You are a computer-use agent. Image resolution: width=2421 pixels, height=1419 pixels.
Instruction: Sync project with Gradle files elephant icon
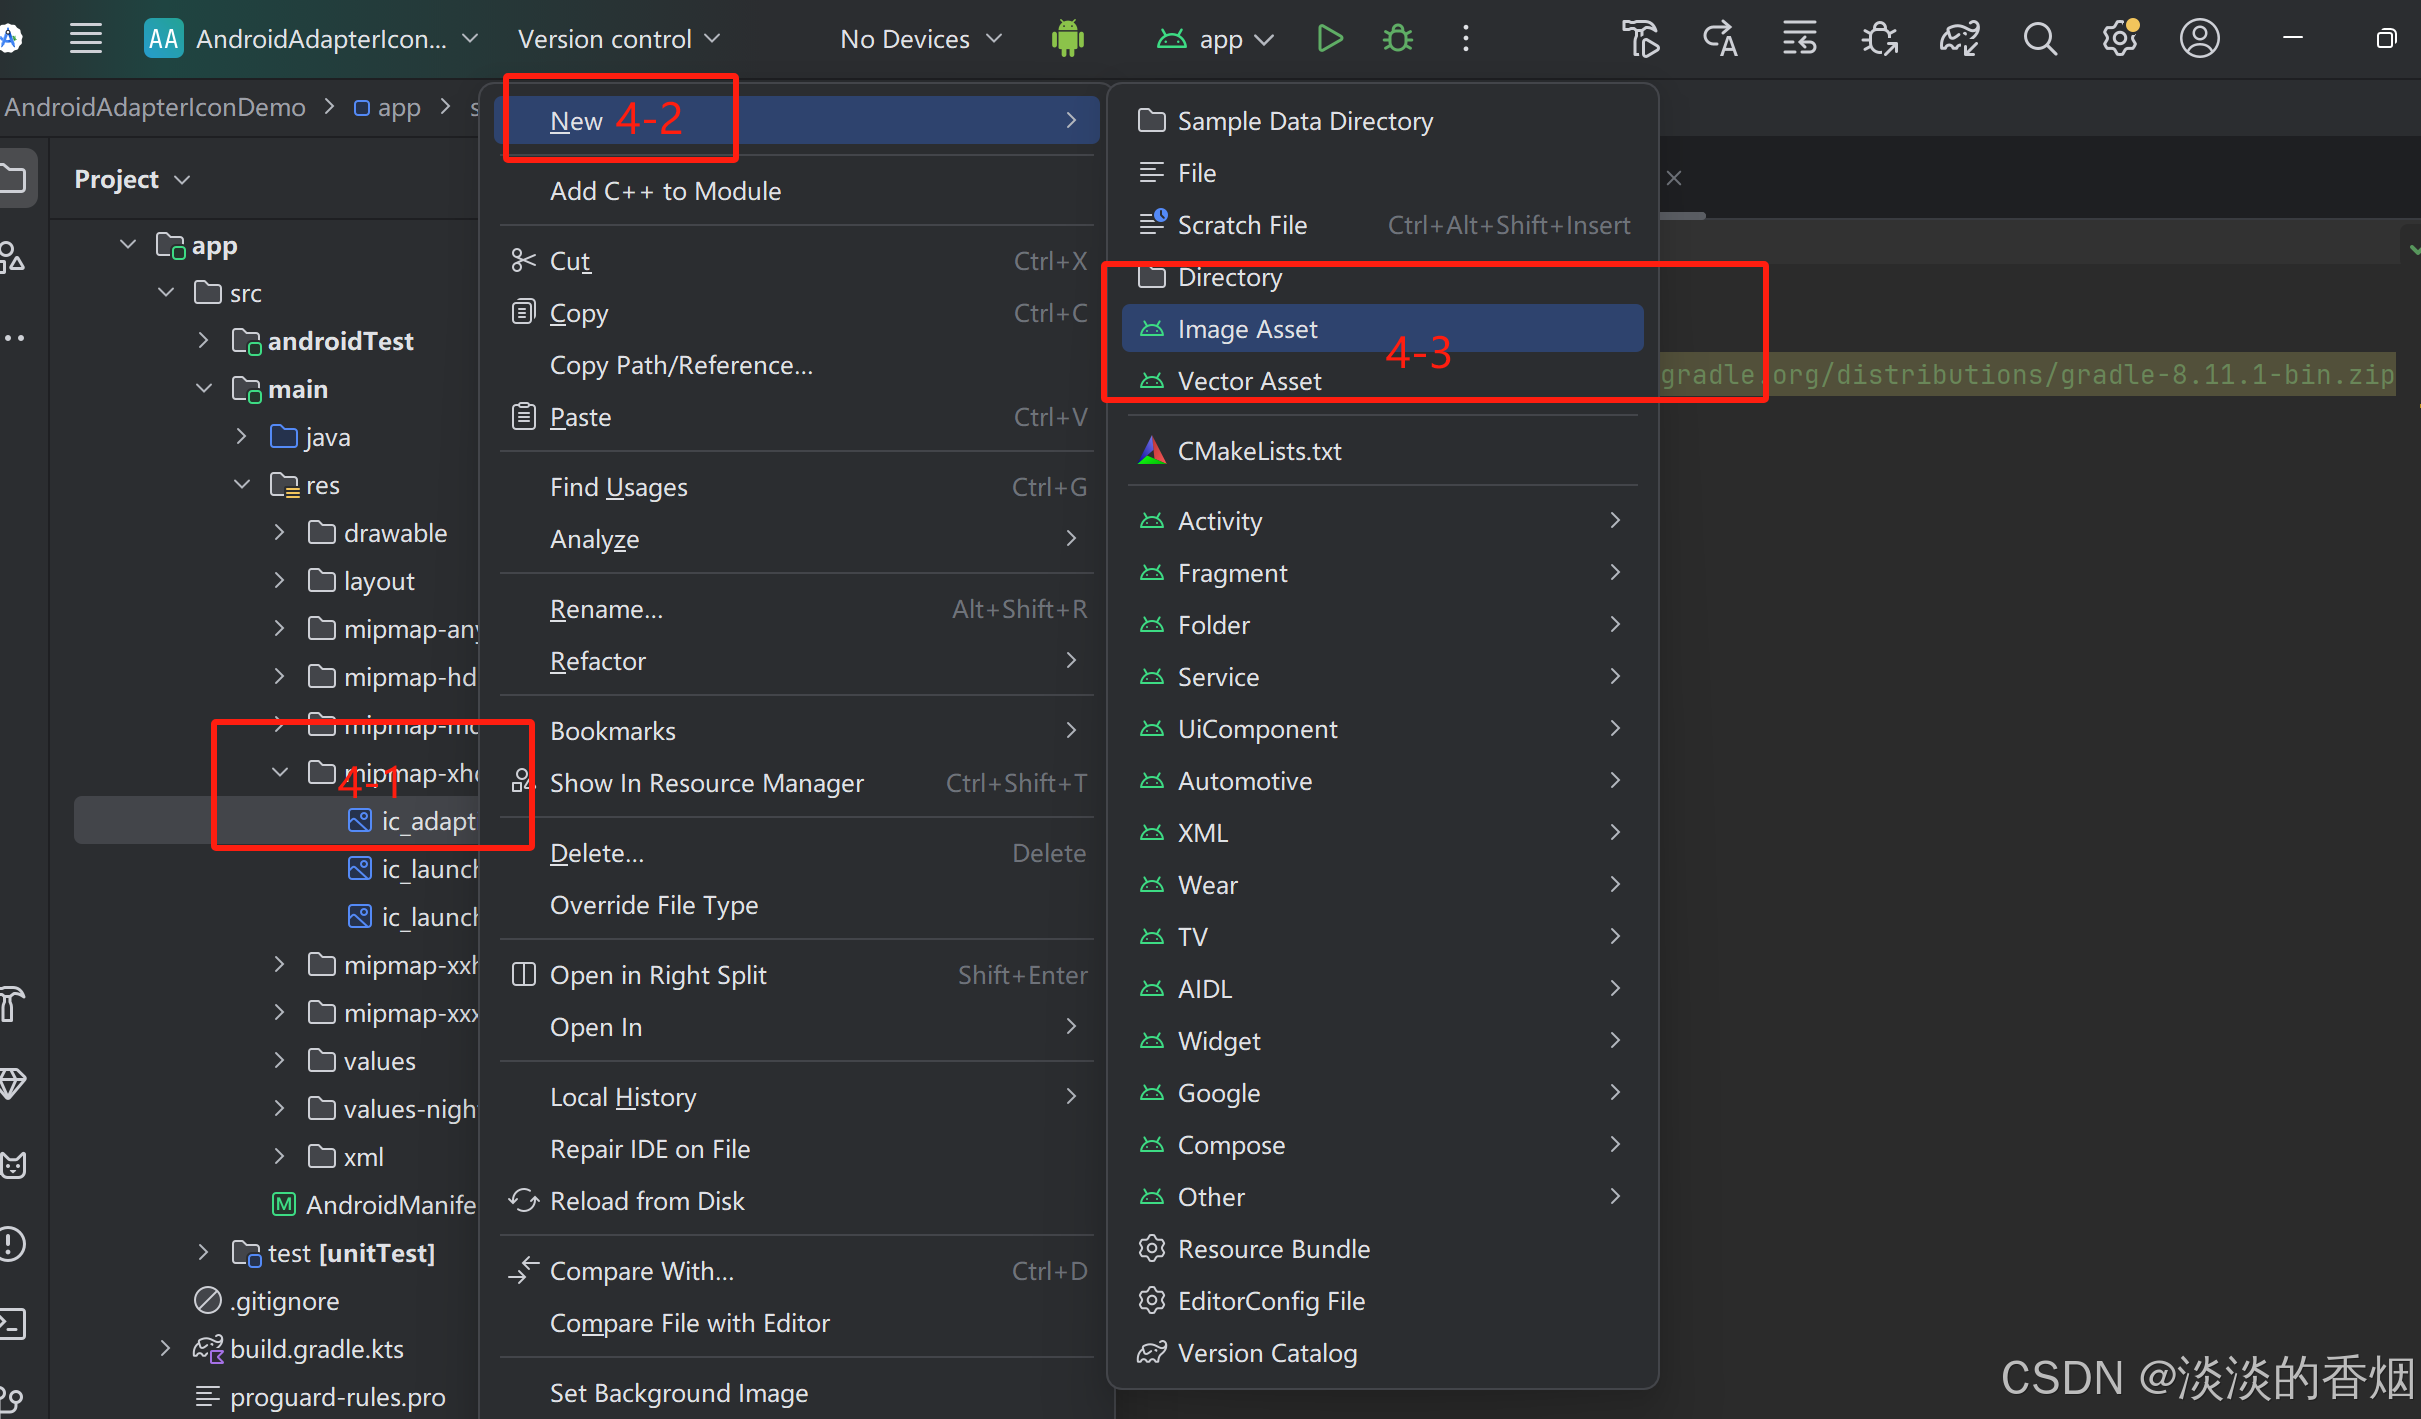pyautogui.click(x=1959, y=38)
